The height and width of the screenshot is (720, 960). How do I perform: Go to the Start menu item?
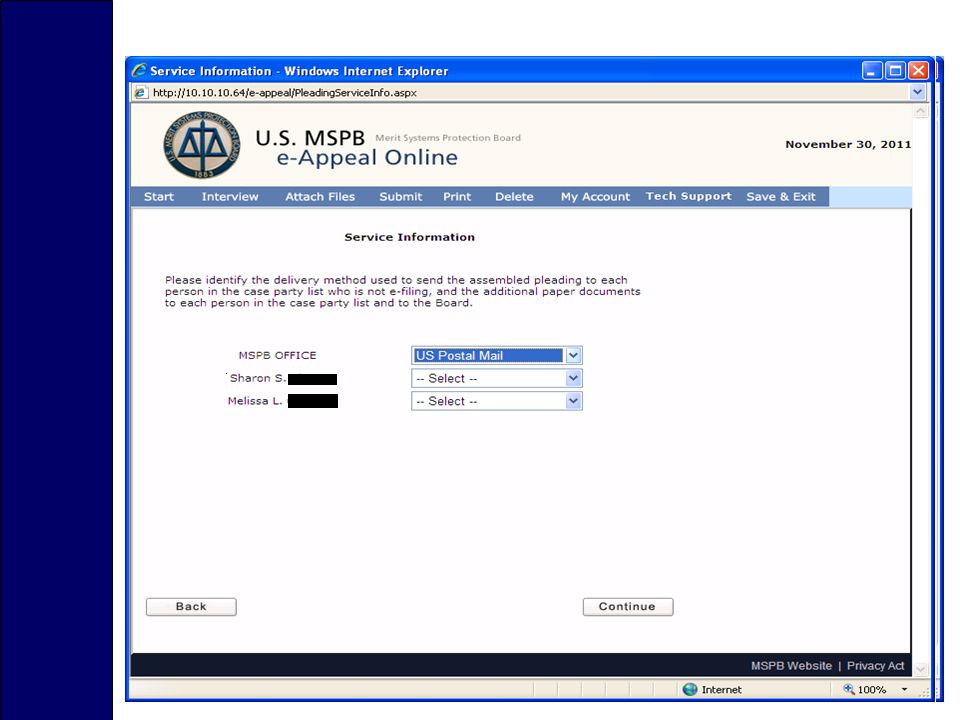pyautogui.click(x=159, y=197)
